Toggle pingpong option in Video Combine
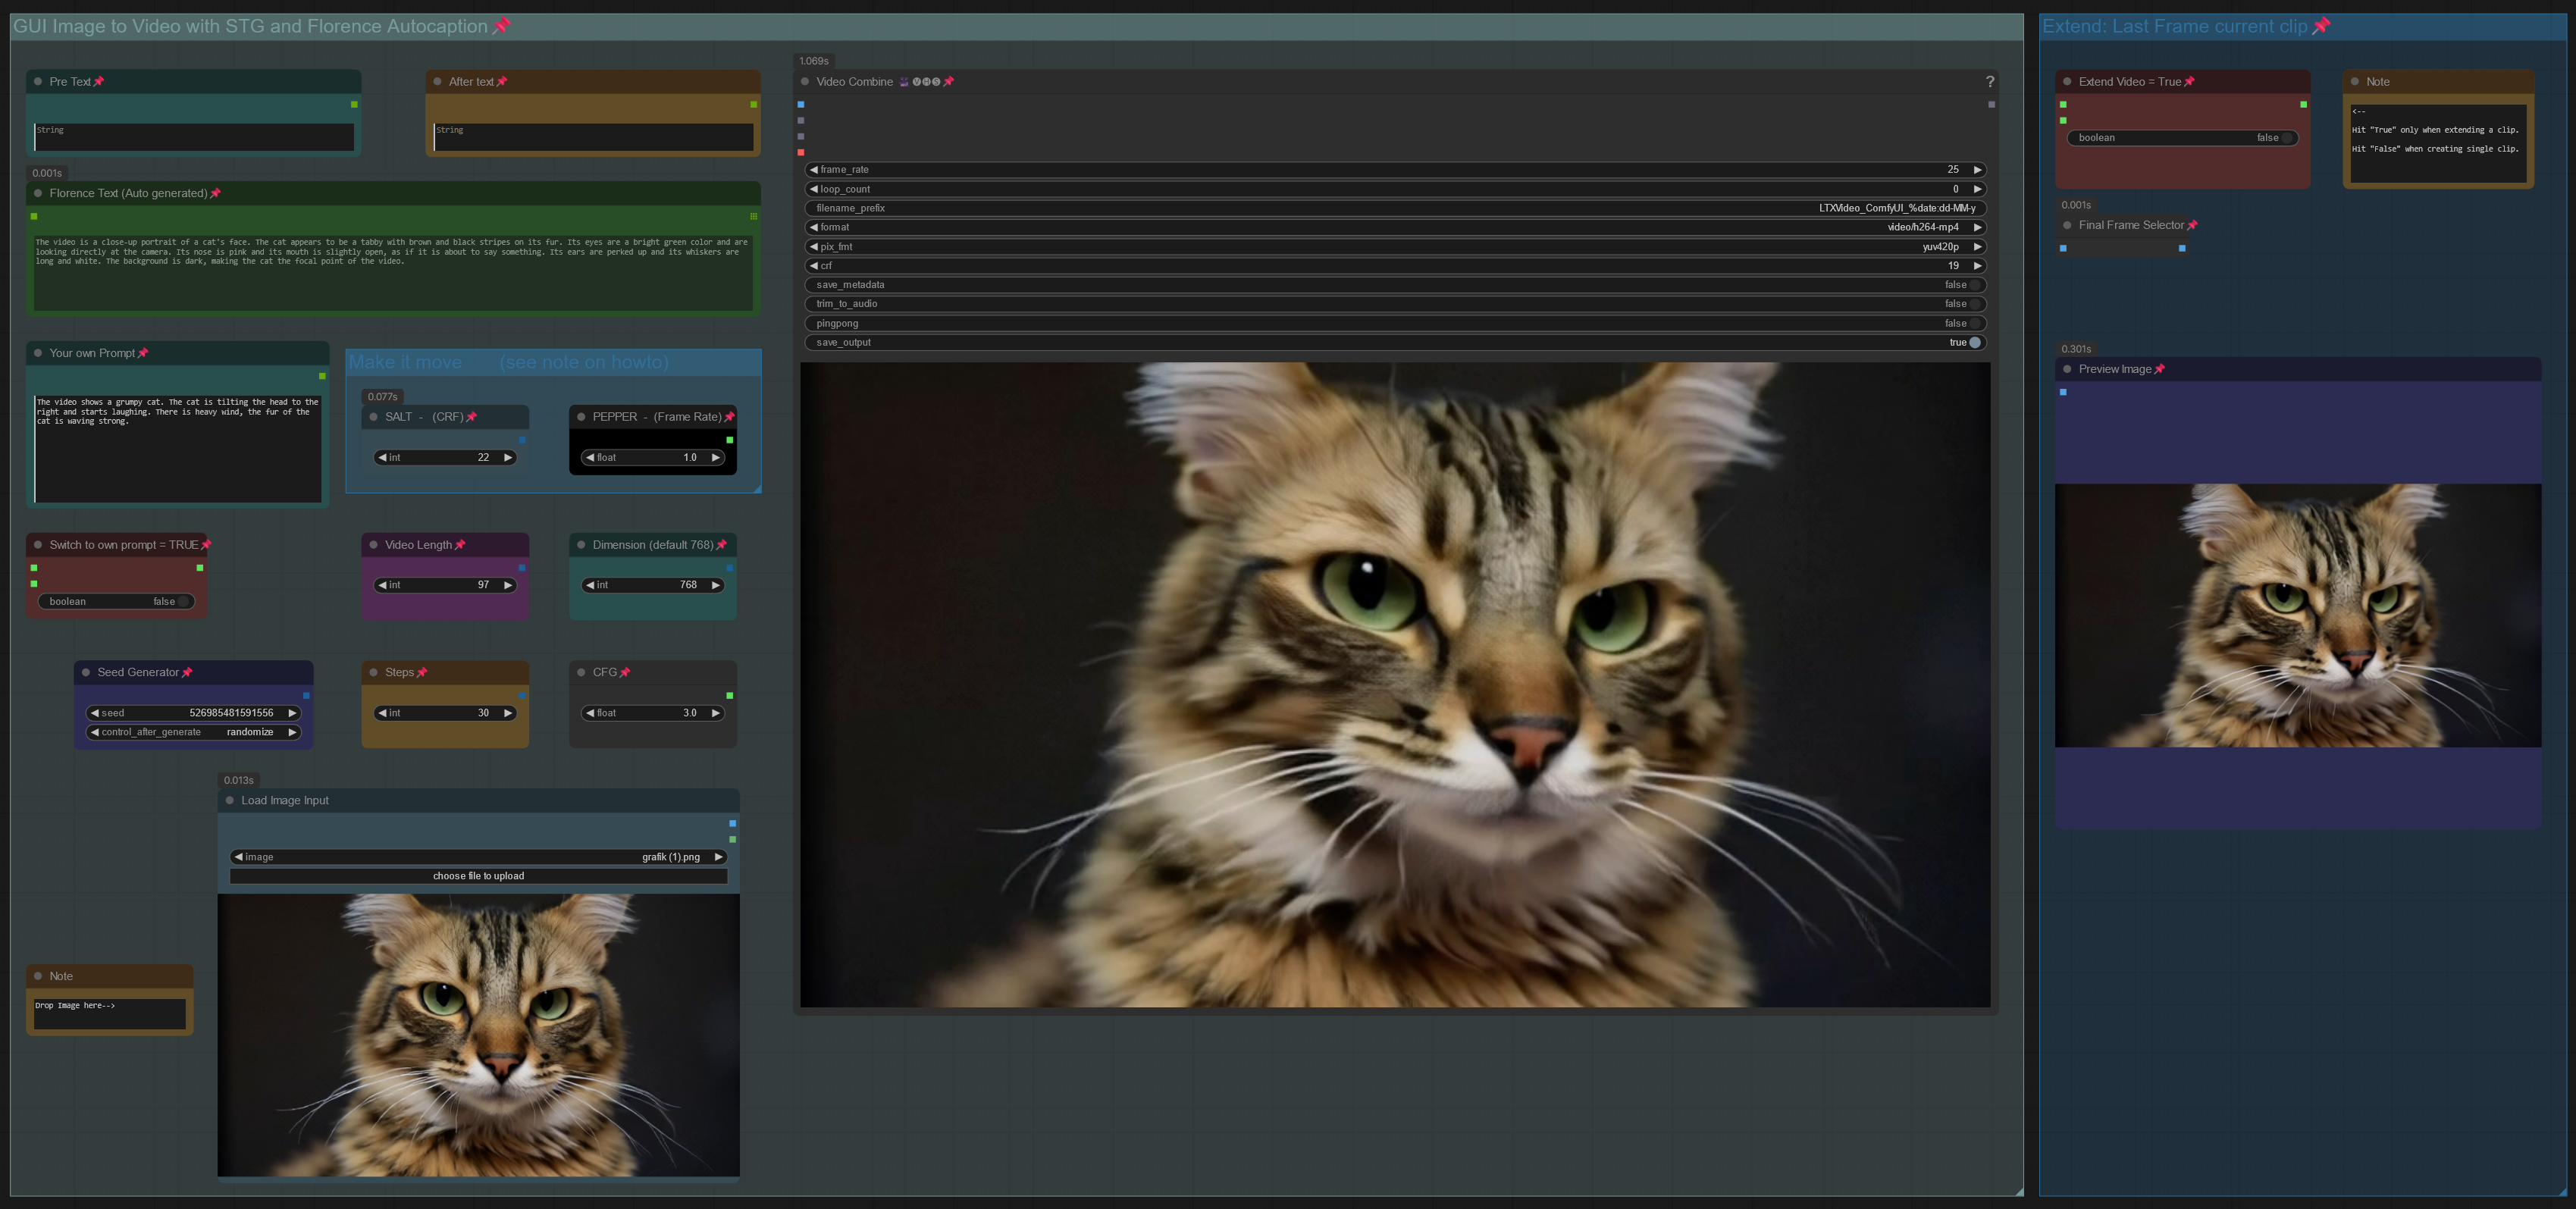The image size is (2576, 1209). (1973, 324)
